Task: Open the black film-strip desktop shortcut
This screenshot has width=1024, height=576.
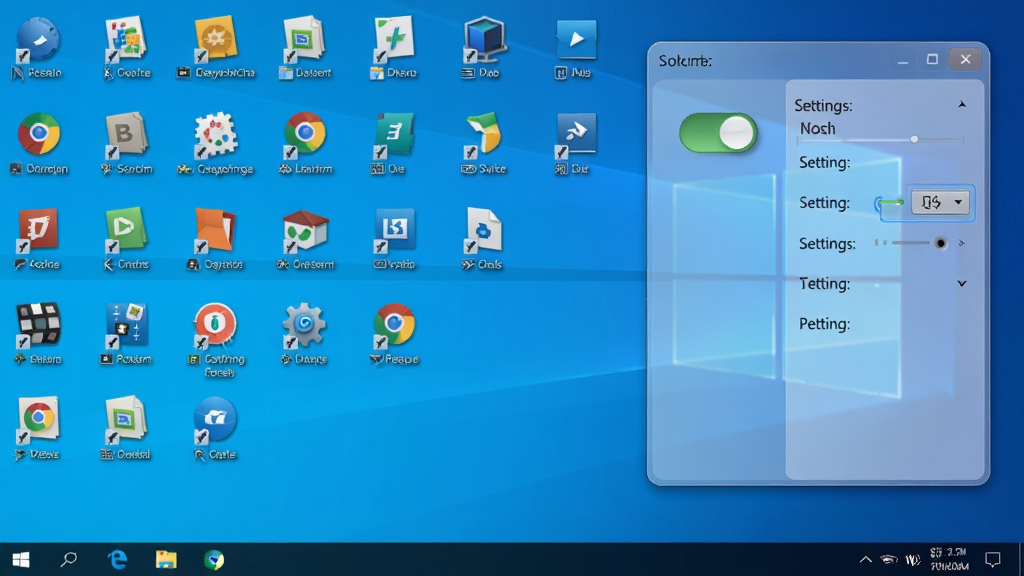Action: (x=37, y=325)
